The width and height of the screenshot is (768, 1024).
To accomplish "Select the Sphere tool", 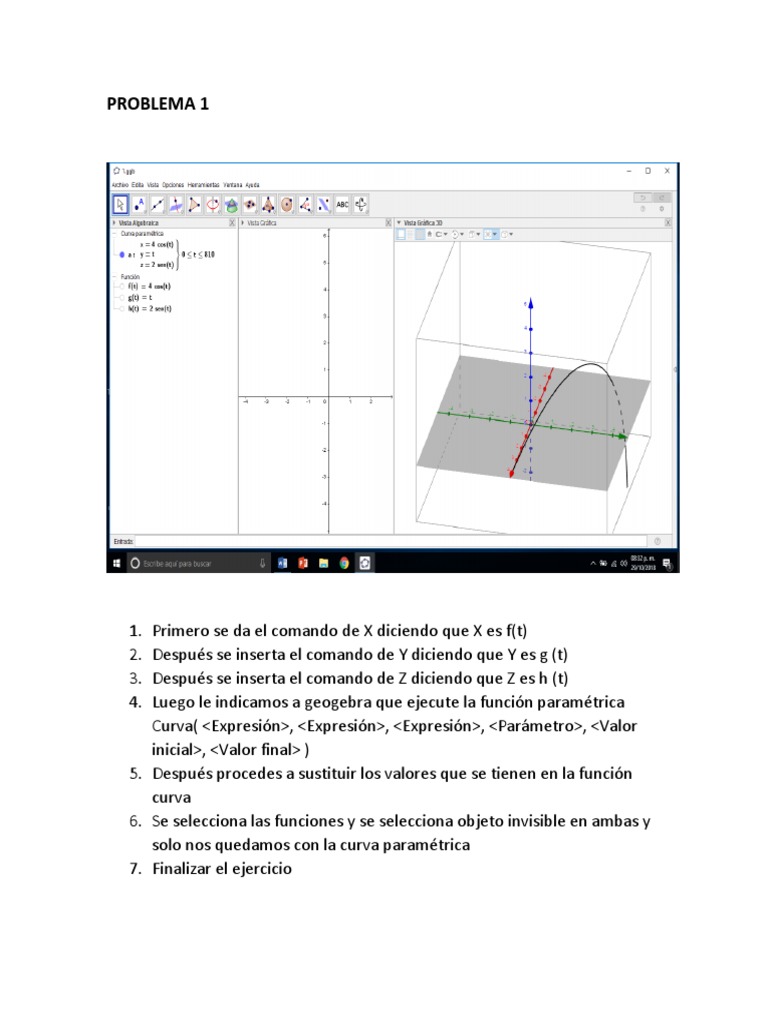I will click(287, 204).
